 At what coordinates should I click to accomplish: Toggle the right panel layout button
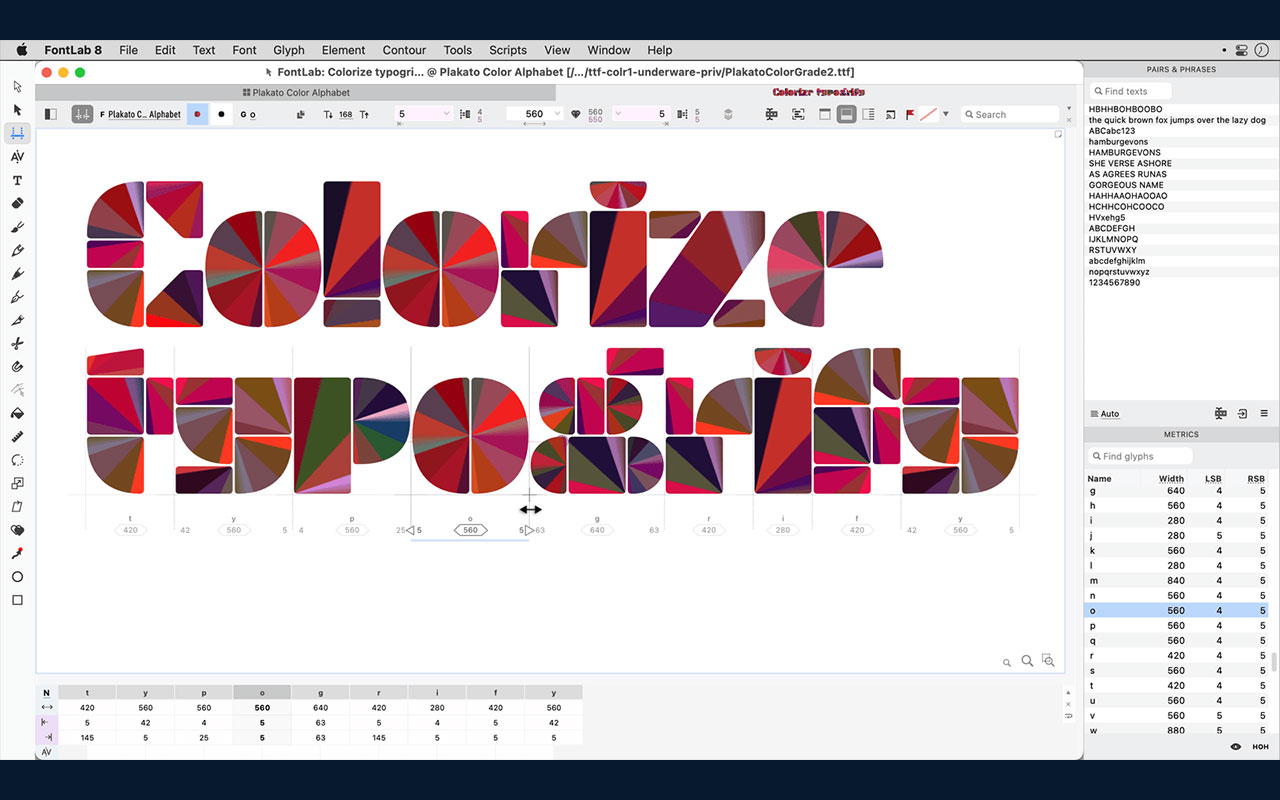pyautogui.click(x=868, y=114)
